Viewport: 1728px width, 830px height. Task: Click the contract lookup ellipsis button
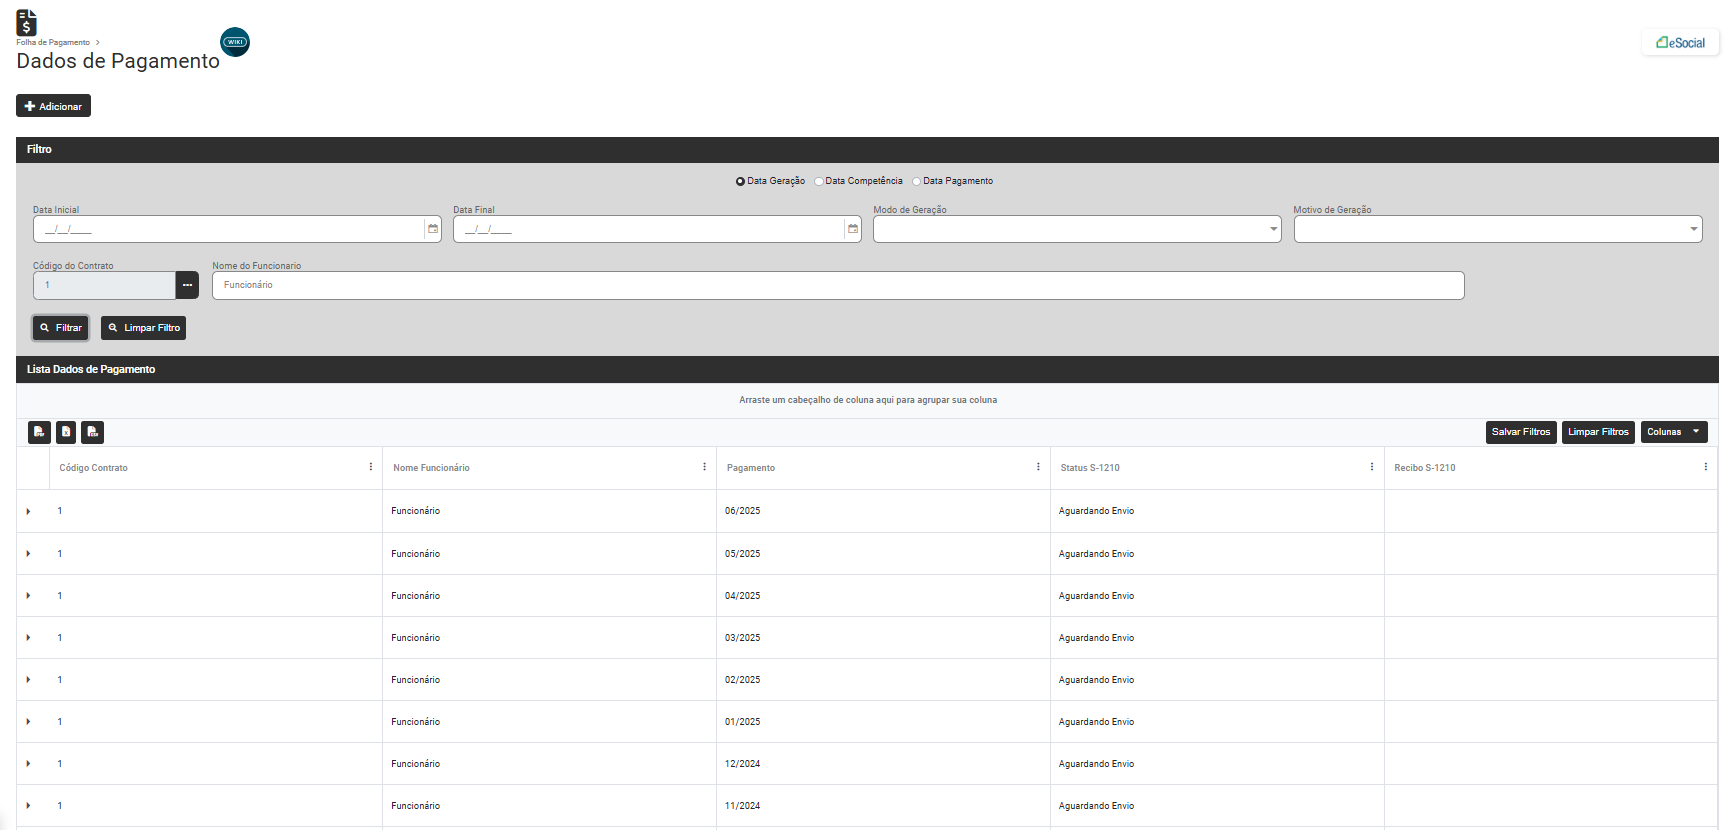tap(187, 285)
